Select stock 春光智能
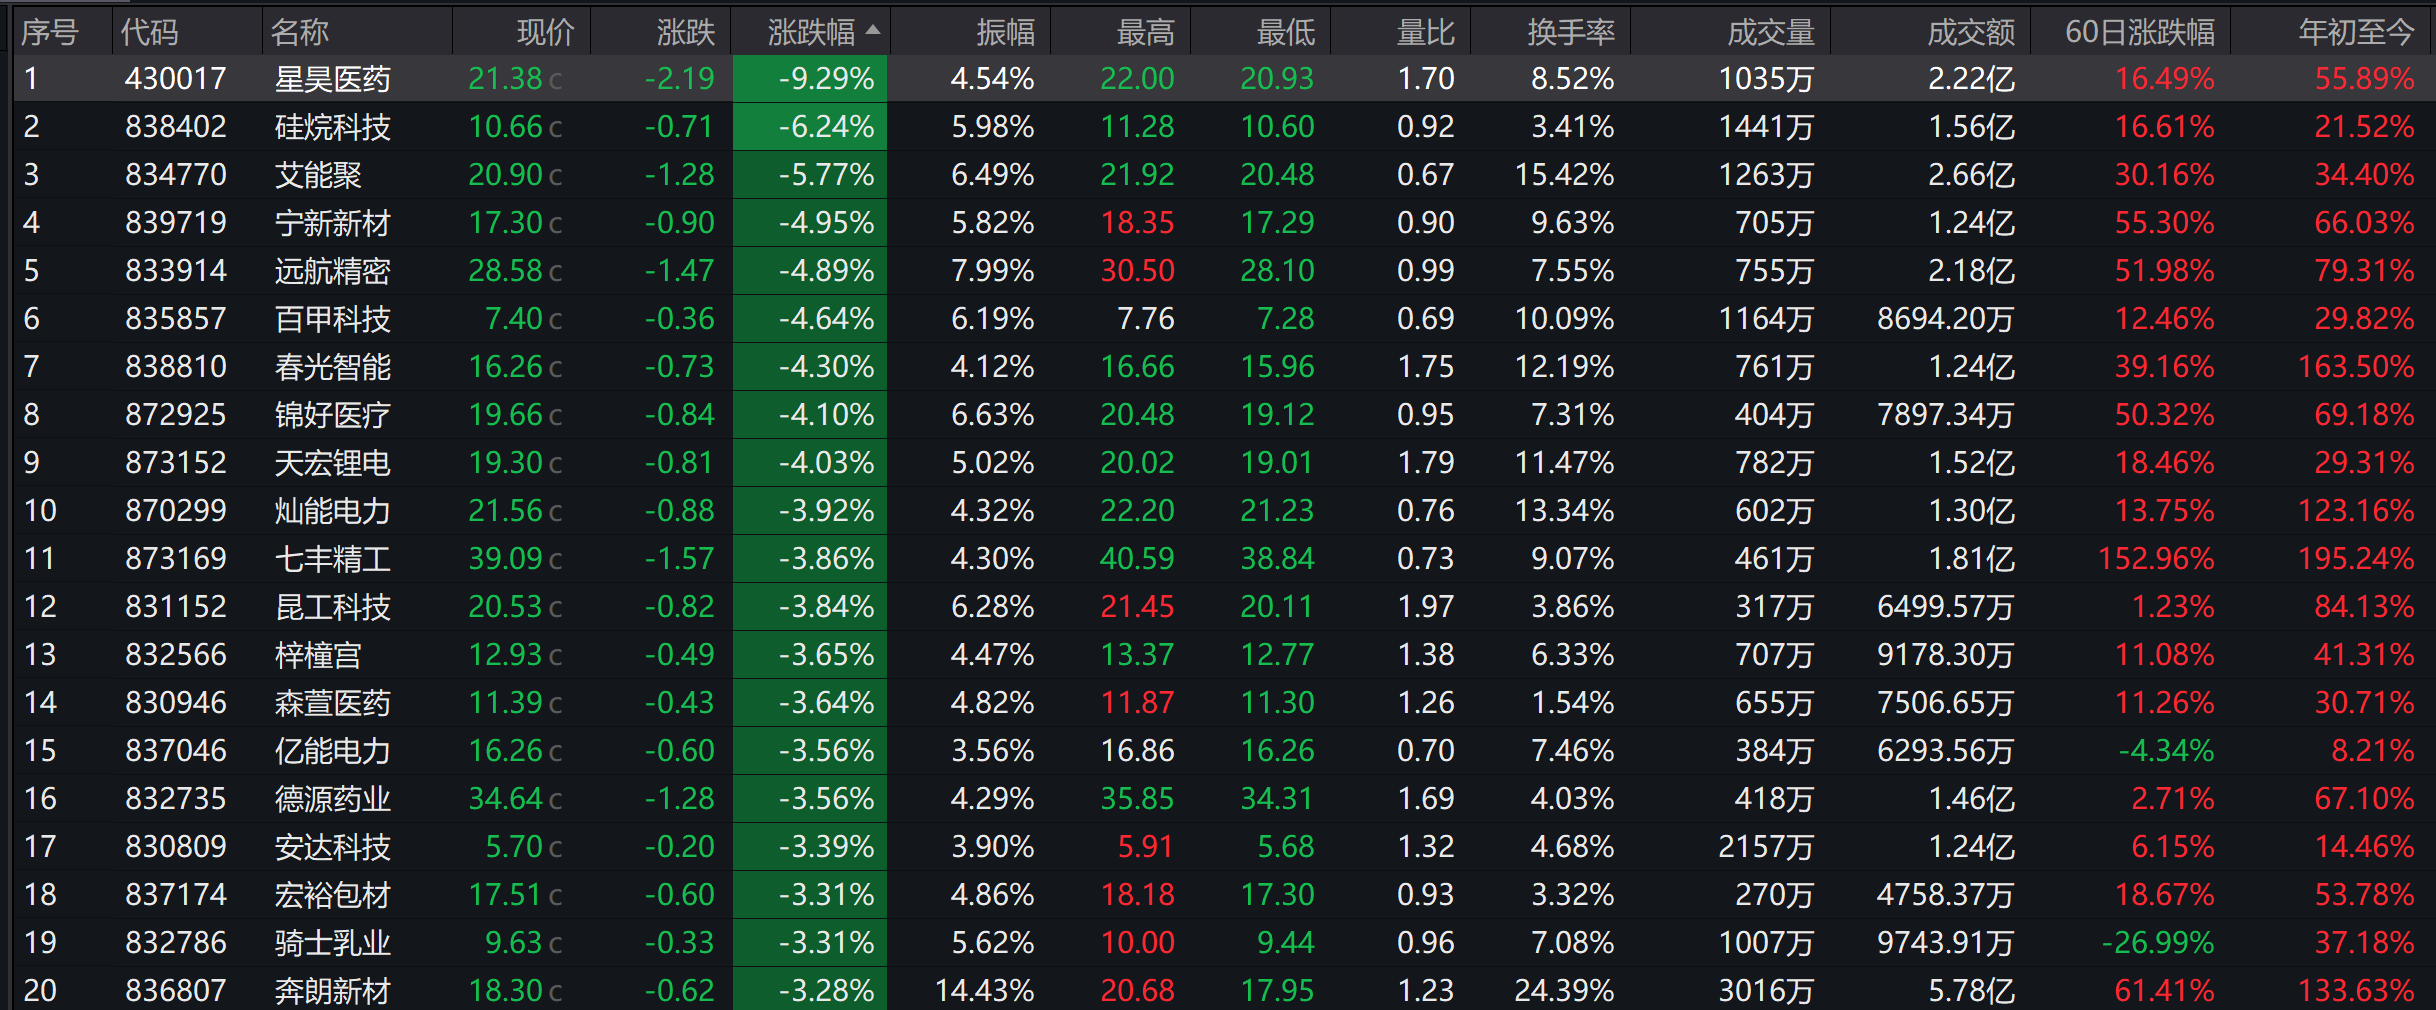The image size is (2436, 1010). (333, 367)
